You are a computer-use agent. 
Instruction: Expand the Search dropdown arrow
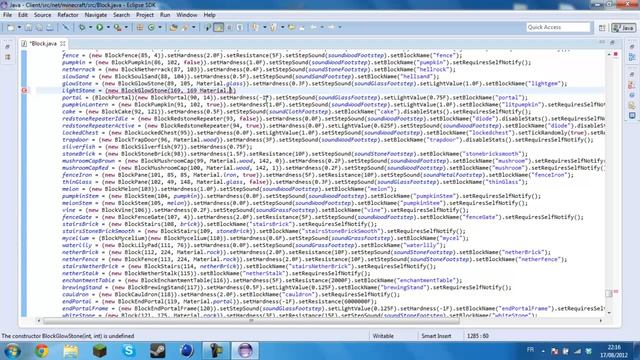point(193,27)
